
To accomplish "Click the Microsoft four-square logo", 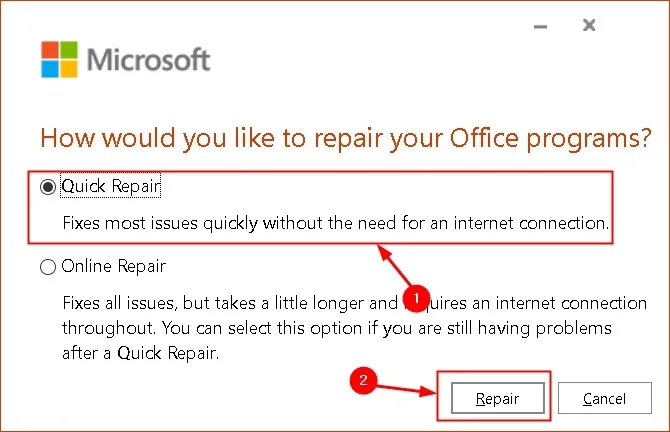I will tap(58, 59).
